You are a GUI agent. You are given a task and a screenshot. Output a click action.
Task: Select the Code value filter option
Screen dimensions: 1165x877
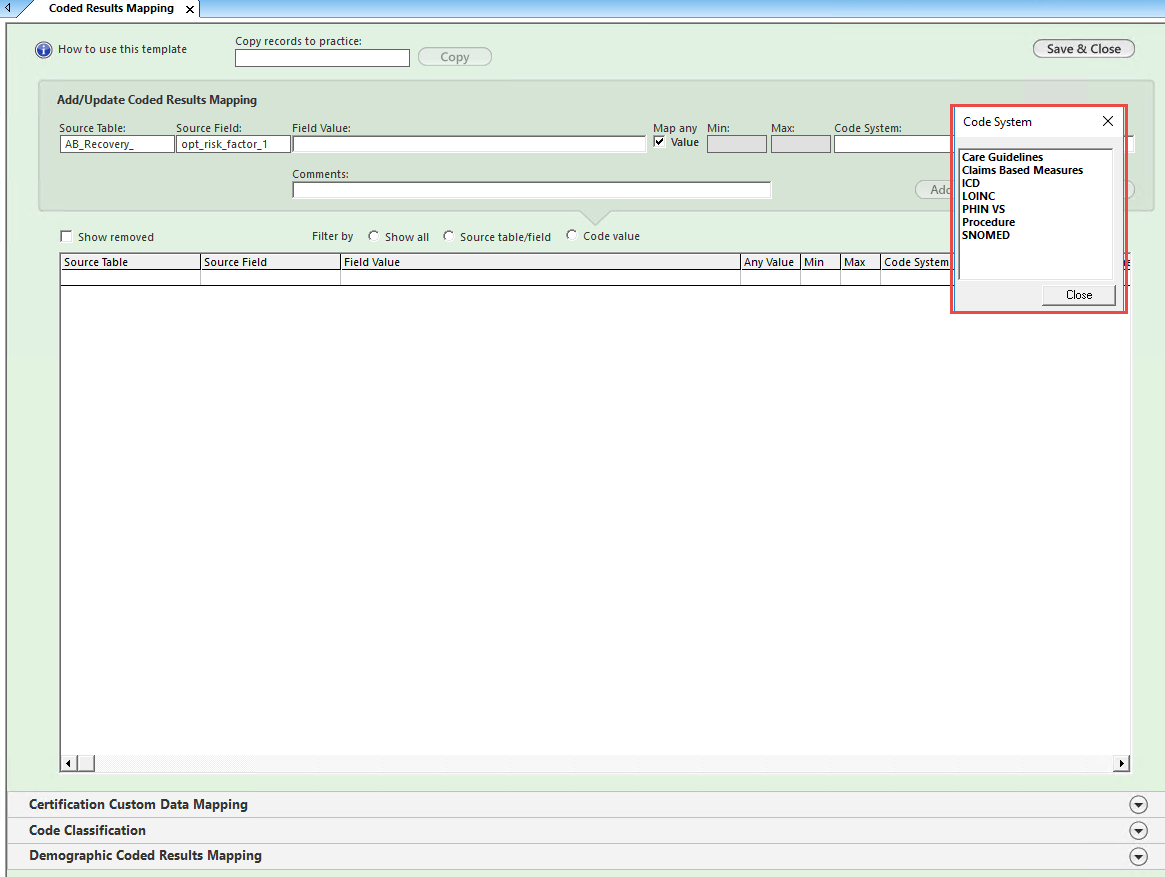571,235
